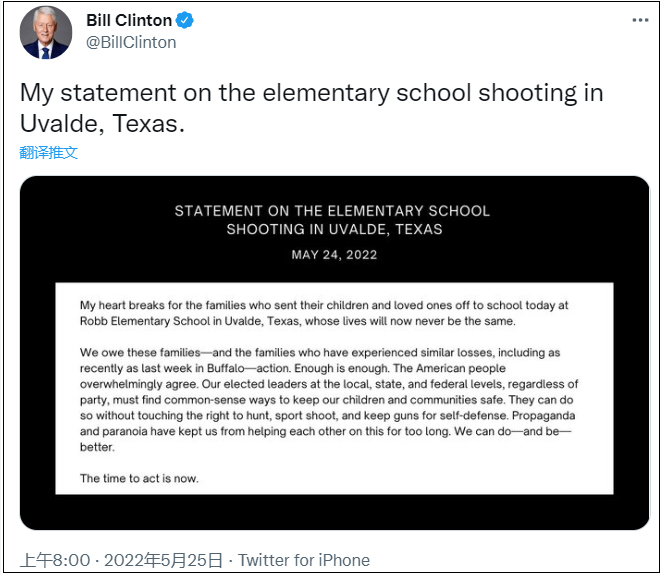Image resolution: width=662 pixels, height=574 pixels.
Task: Open the @BillClinton handle link
Action: pos(131,42)
